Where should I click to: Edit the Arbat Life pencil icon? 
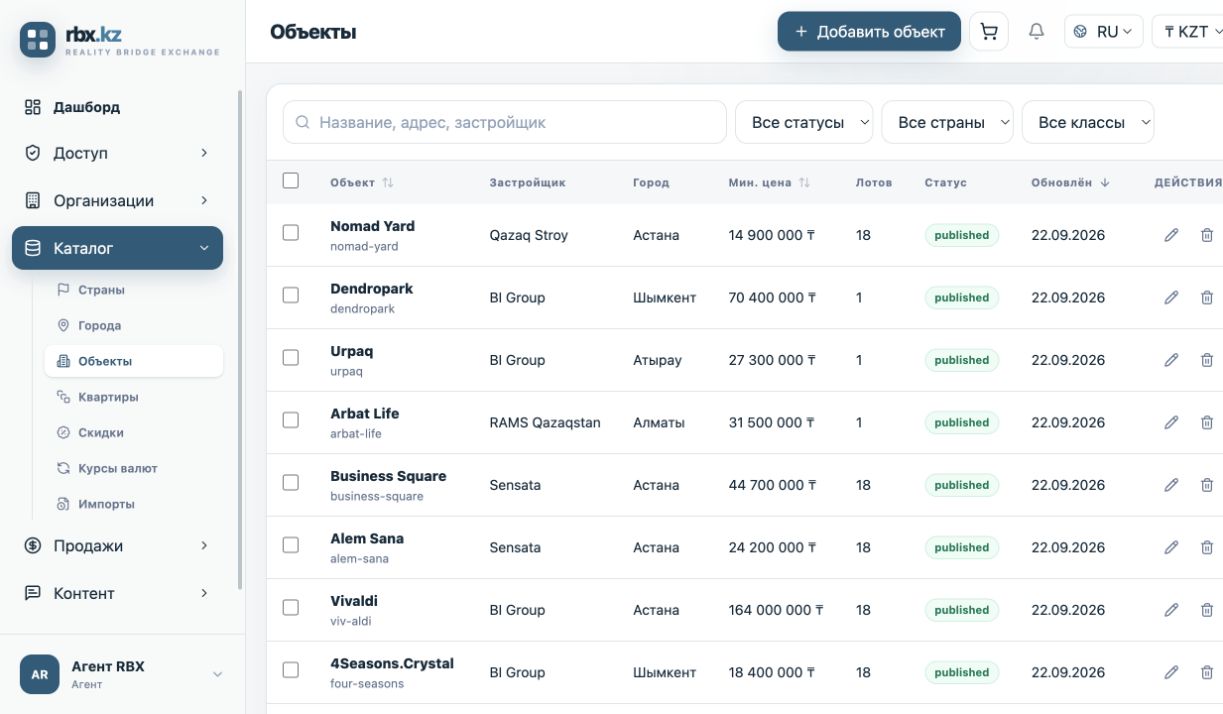1171,422
